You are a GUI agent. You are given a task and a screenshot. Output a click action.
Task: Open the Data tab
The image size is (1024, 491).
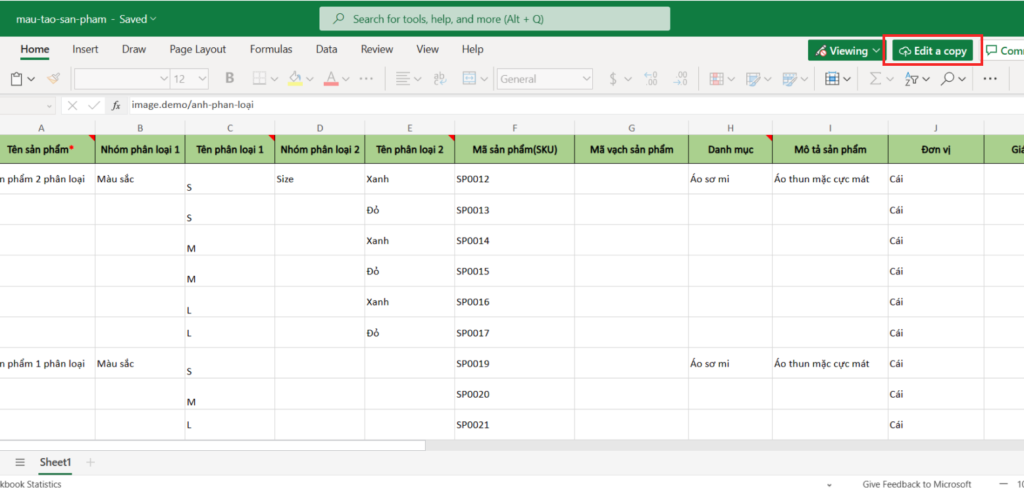[327, 50]
